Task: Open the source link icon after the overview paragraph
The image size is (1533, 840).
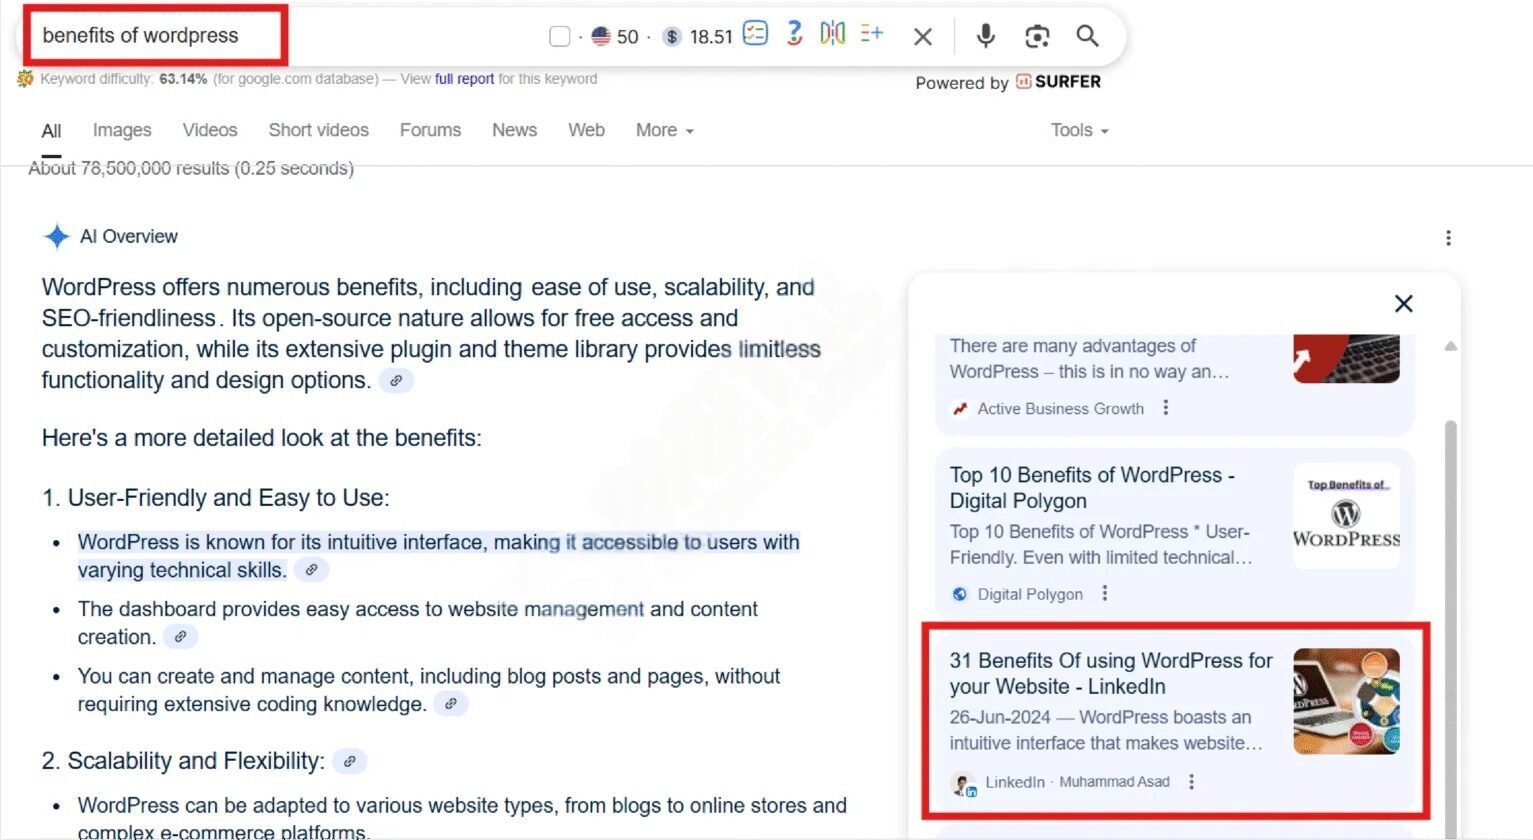Action: [396, 381]
